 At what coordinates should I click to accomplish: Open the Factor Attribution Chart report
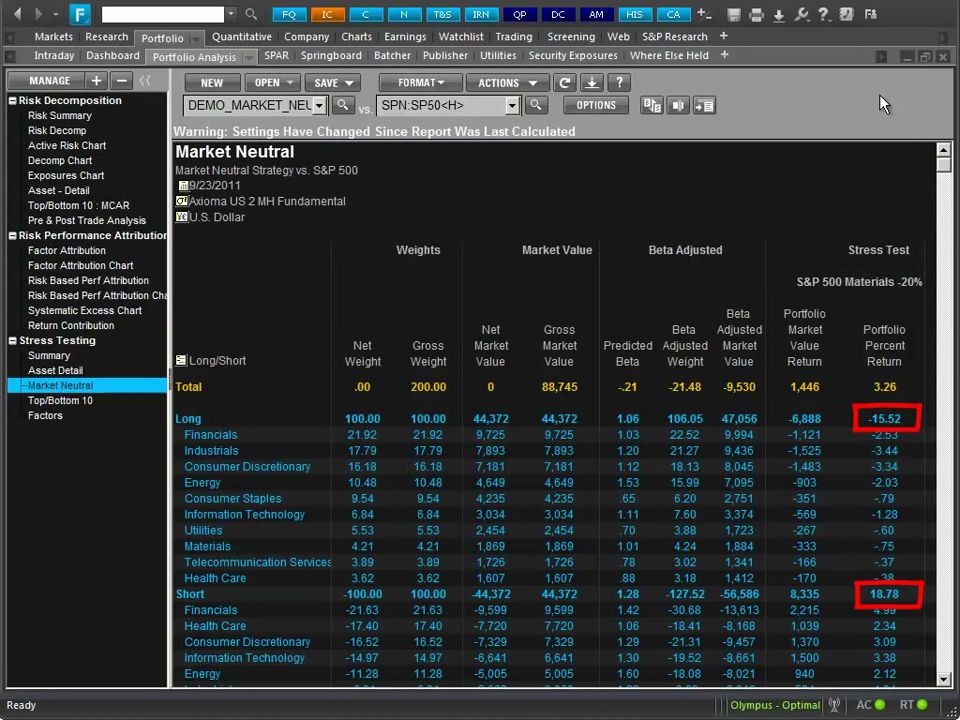(x=80, y=266)
